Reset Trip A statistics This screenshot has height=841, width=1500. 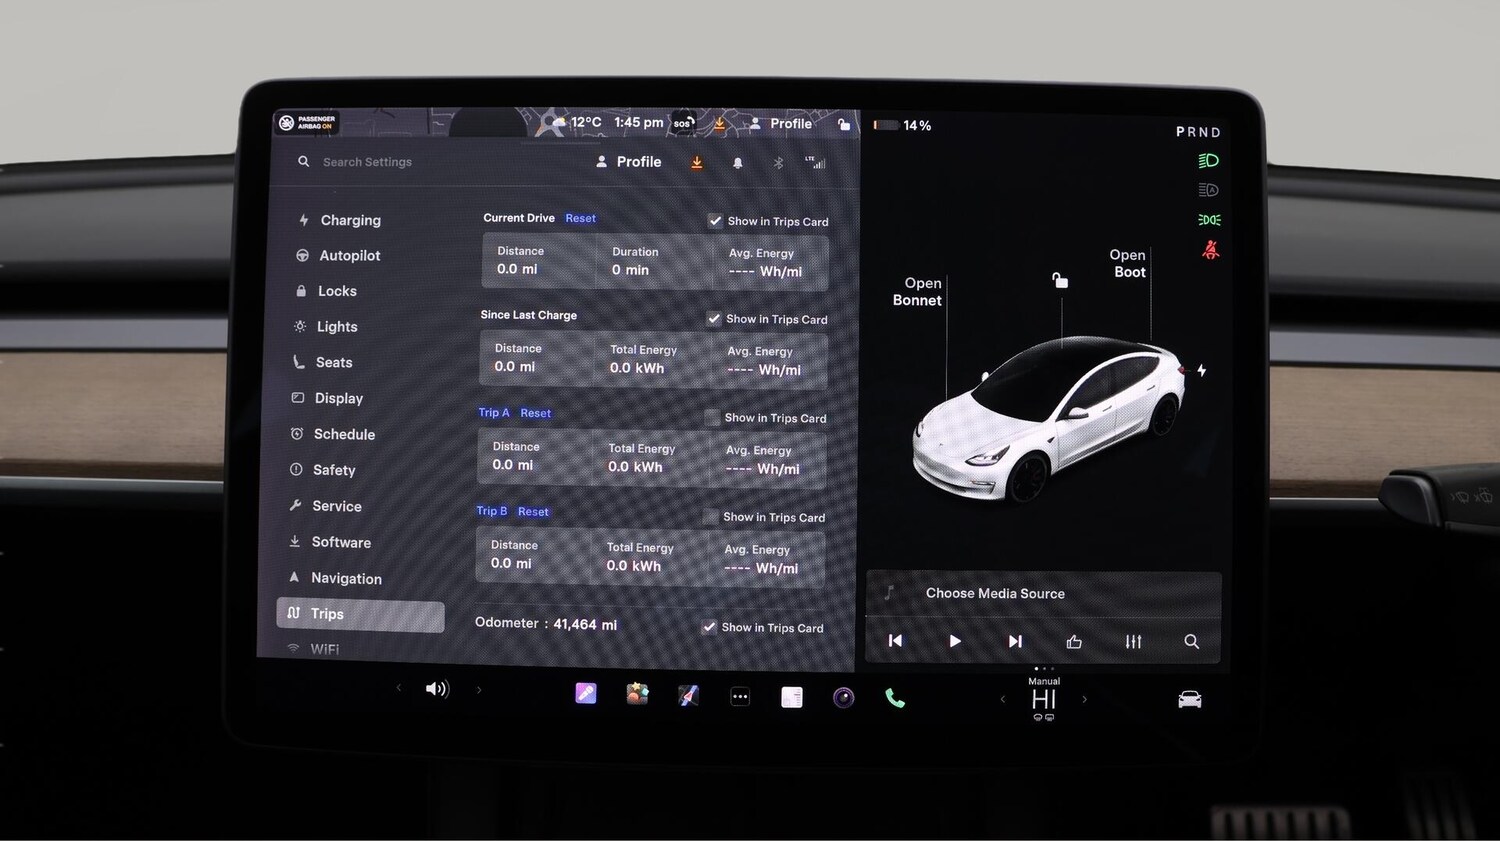click(536, 412)
